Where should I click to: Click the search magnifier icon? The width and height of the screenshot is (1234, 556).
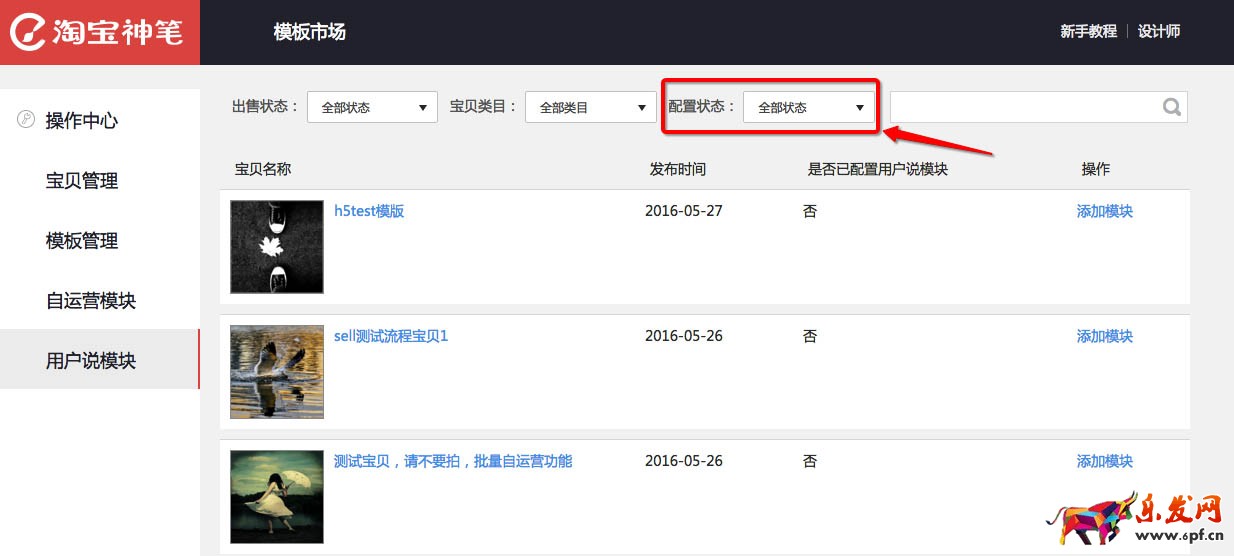pyautogui.click(x=1172, y=107)
